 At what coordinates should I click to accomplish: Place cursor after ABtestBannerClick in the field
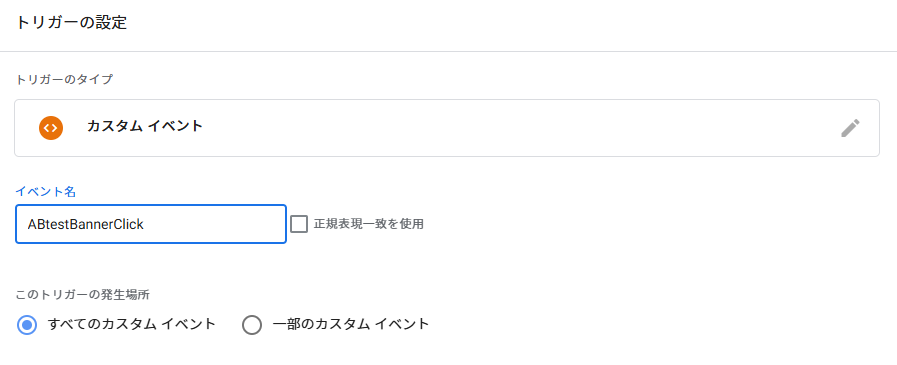(145, 224)
